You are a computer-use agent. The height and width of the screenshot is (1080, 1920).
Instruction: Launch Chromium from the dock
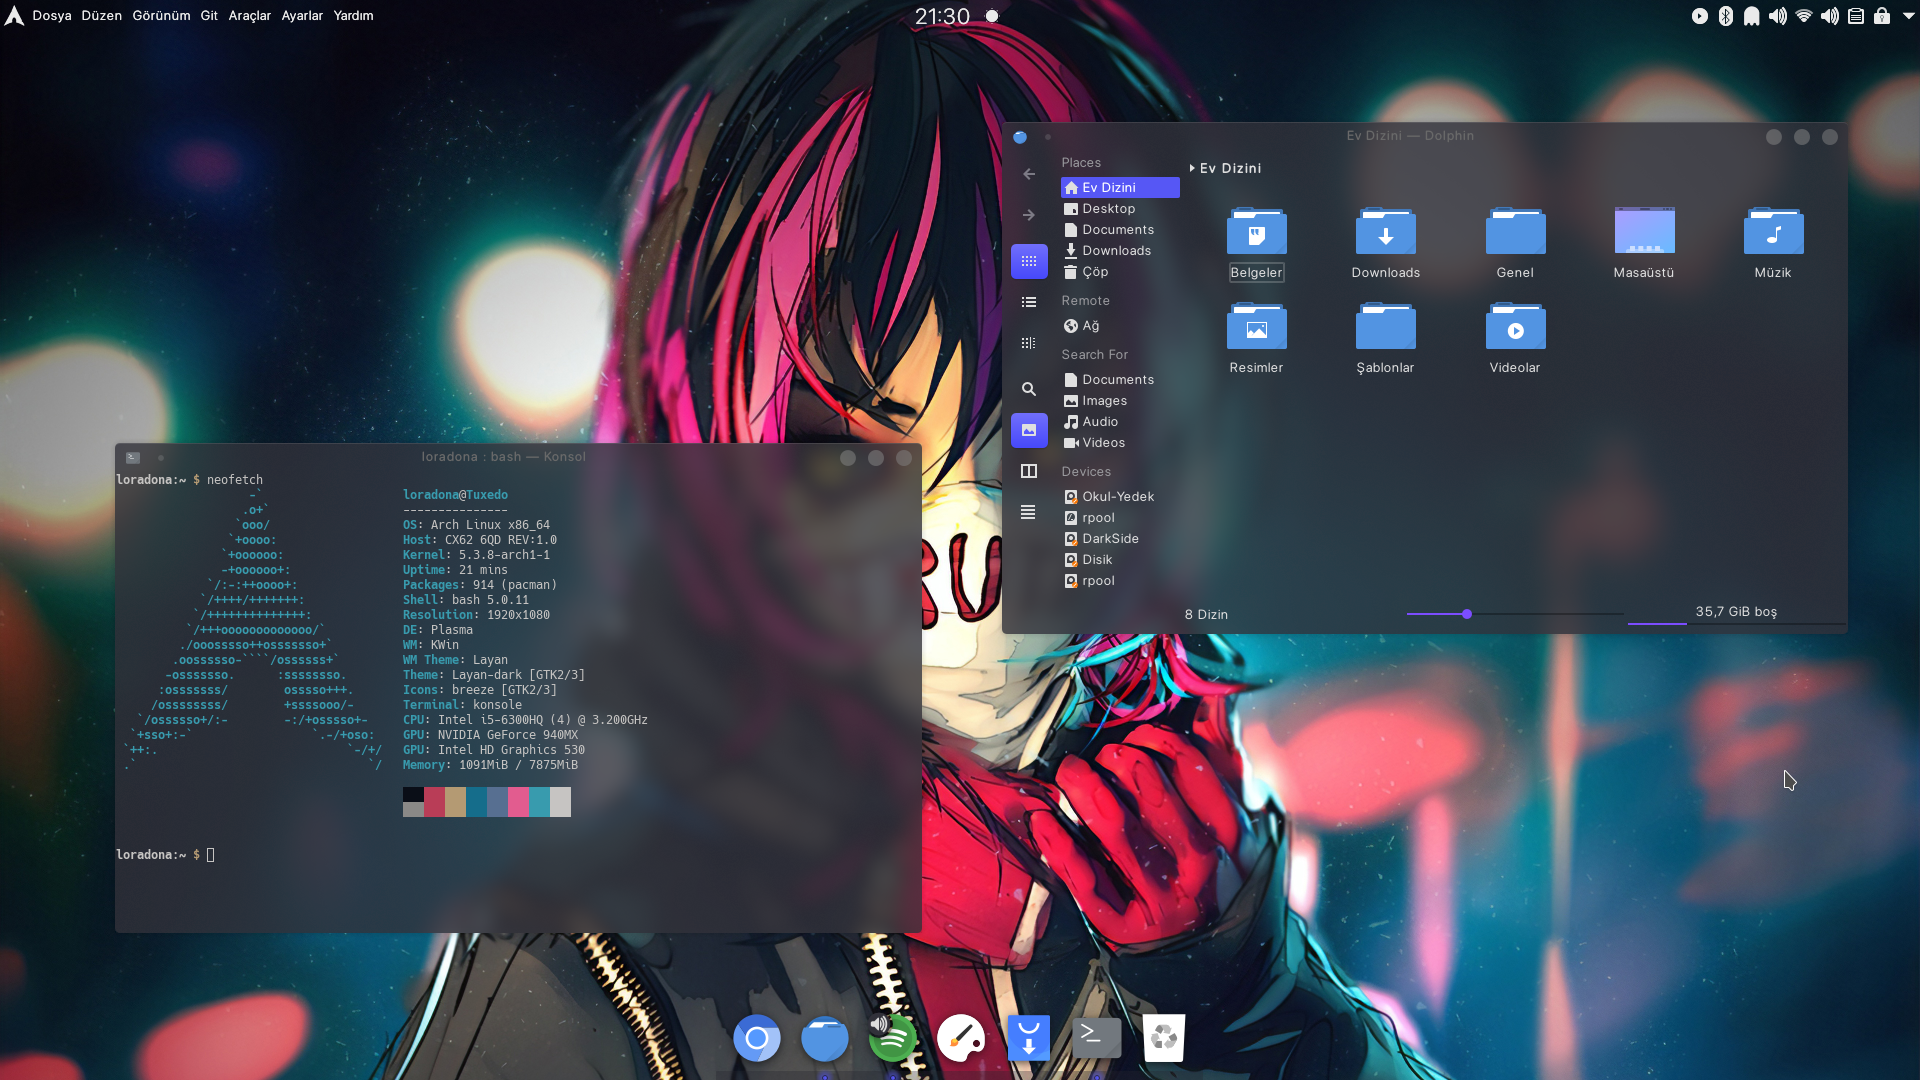tap(757, 1038)
